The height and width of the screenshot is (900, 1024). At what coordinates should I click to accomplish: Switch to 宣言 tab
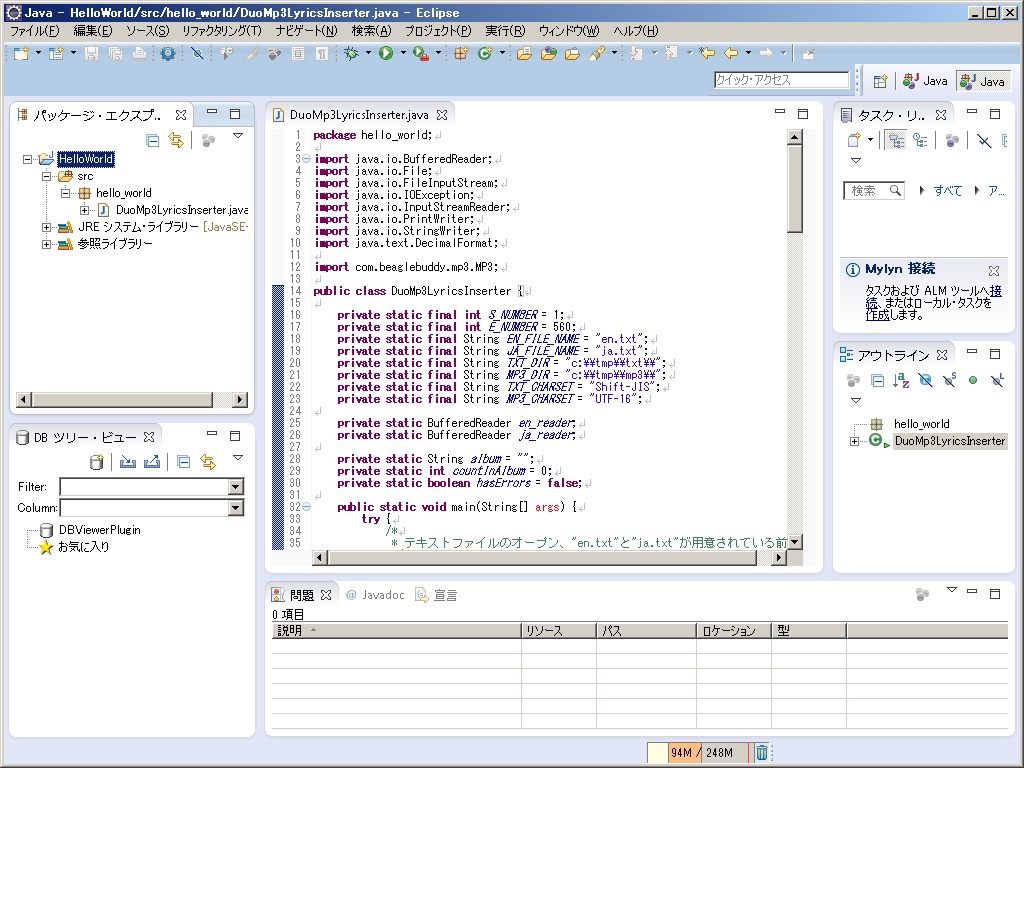point(436,595)
